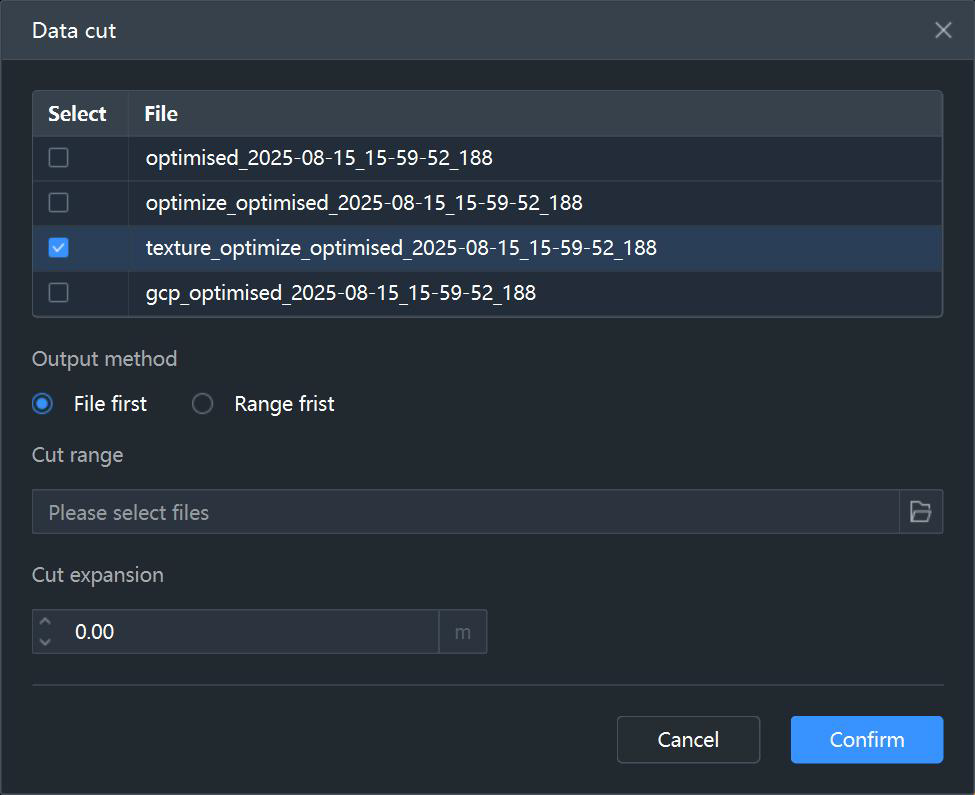Click the m unit label box
975x795 pixels.
tap(463, 632)
